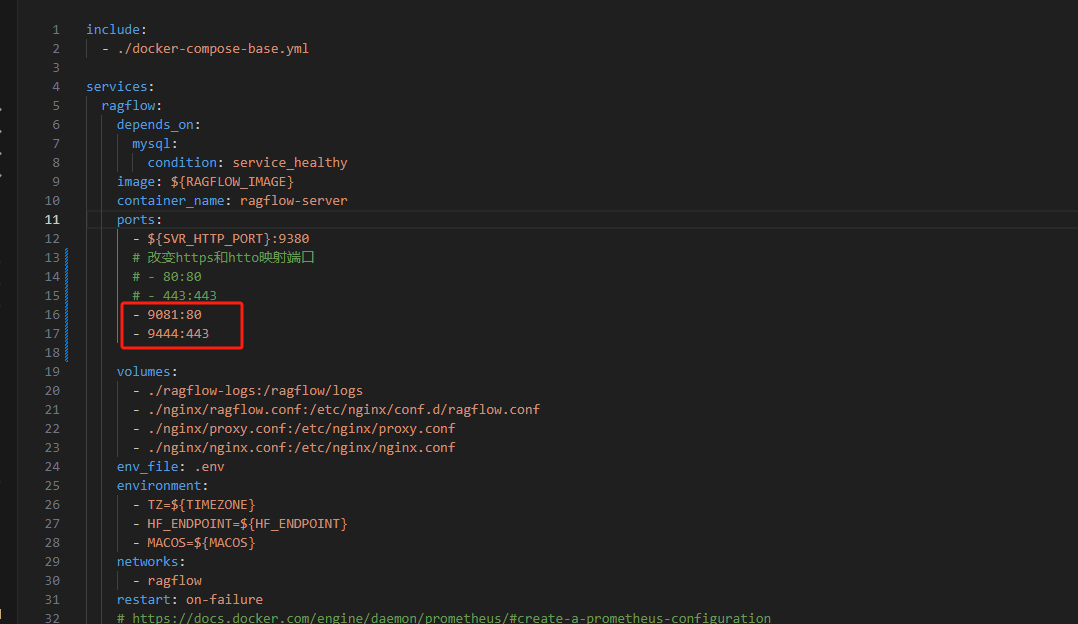
Task: Click the "restart: on-failure" setting
Action: coord(190,599)
